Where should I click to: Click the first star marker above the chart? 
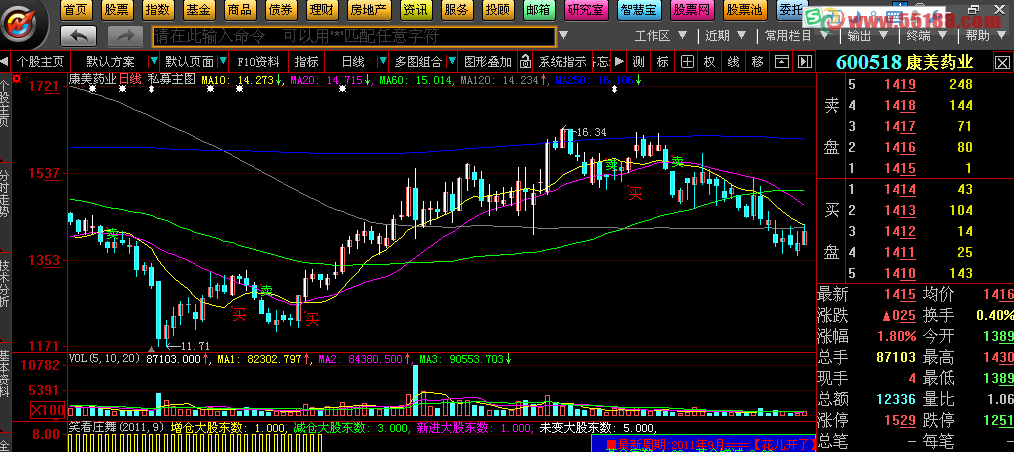point(92,89)
